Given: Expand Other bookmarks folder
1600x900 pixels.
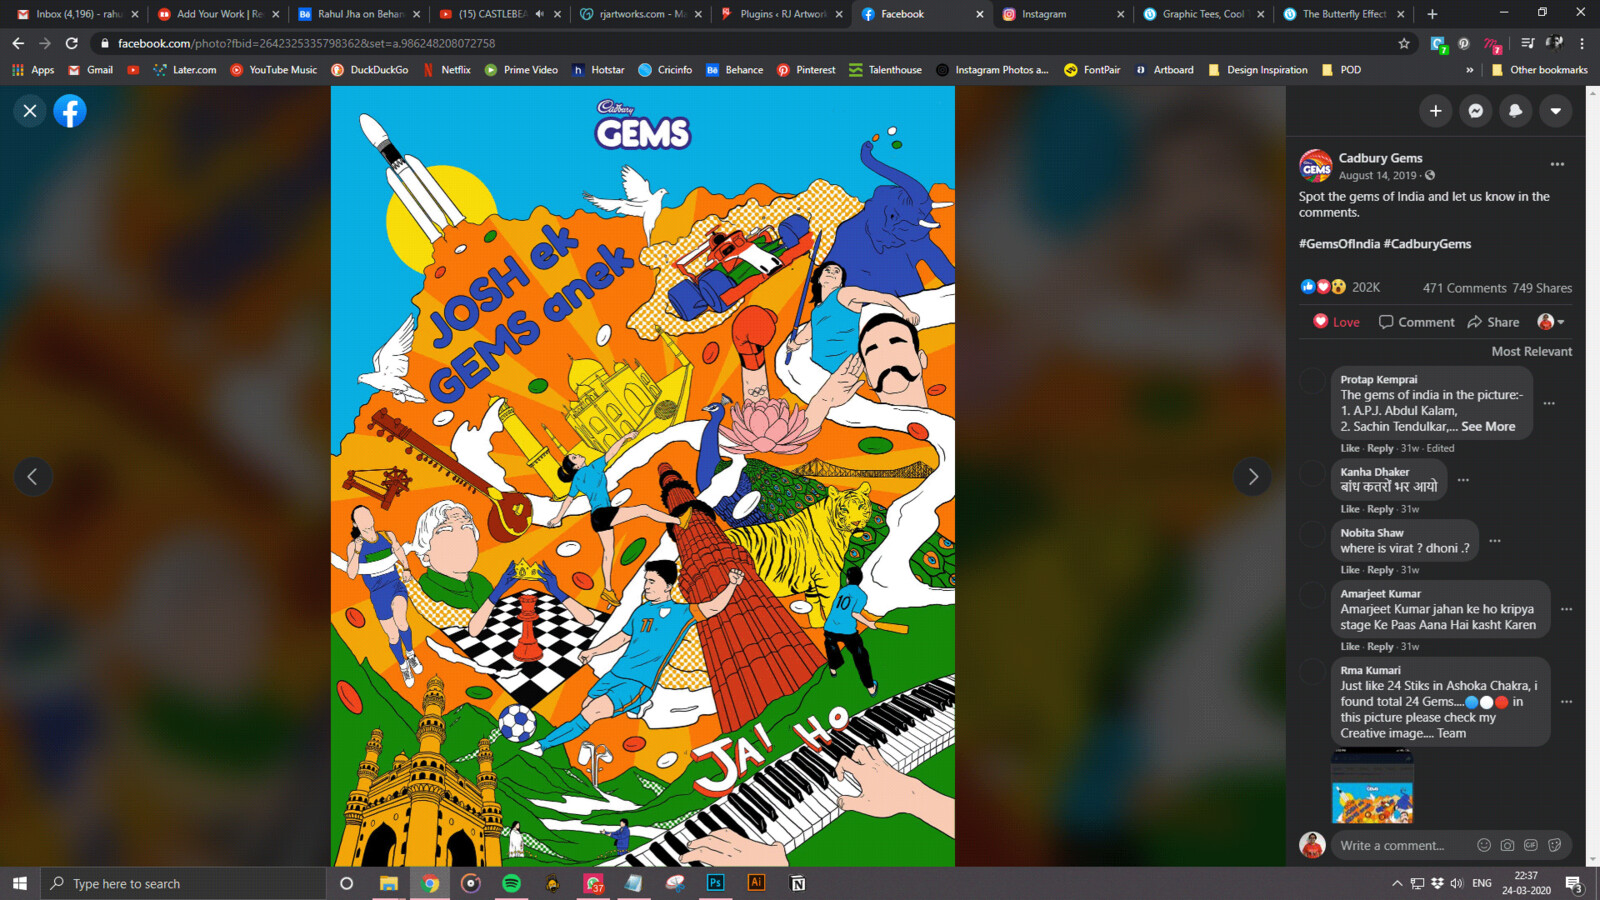Looking at the screenshot, I should pyautogui.click(x=1539, y=70).
